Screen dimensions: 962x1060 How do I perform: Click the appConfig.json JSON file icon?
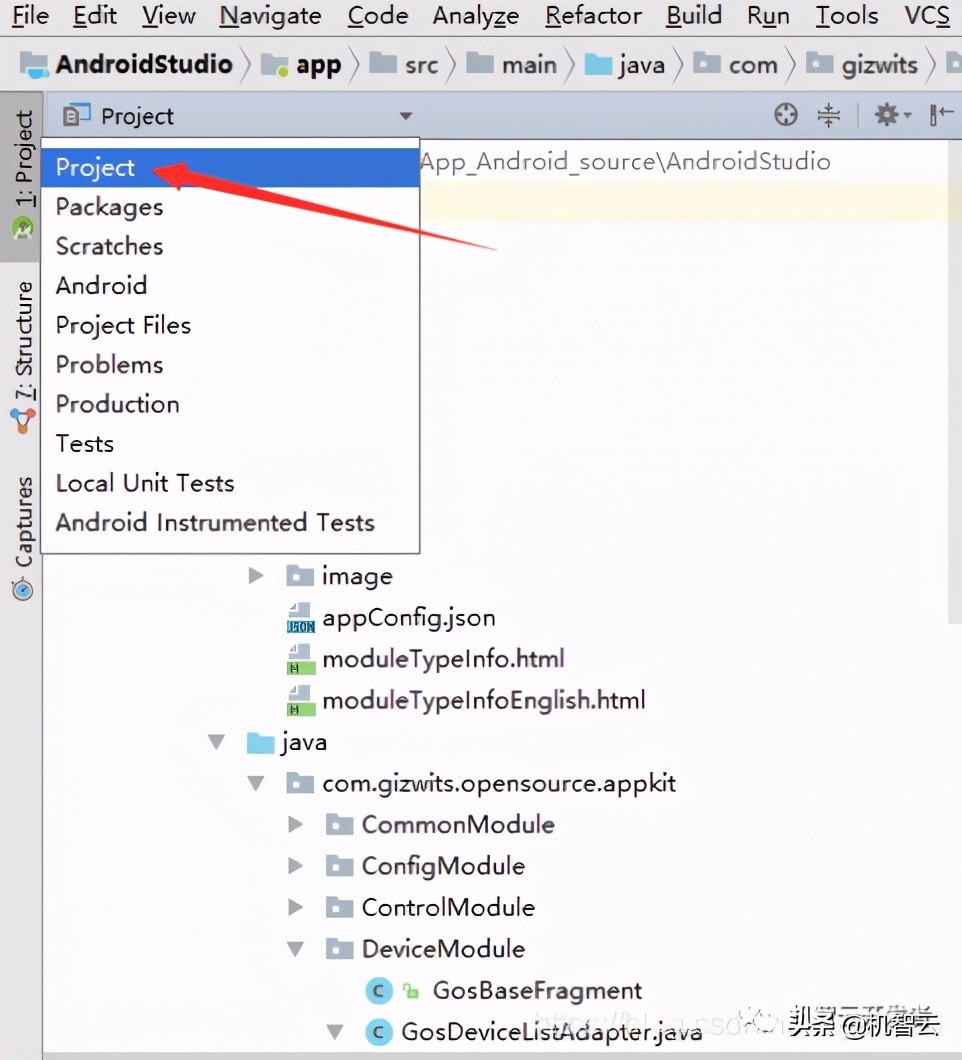[x=300, y=617]
